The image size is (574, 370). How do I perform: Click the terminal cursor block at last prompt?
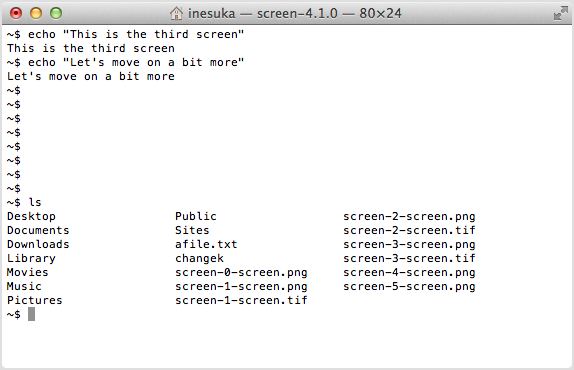pos(31,314)
